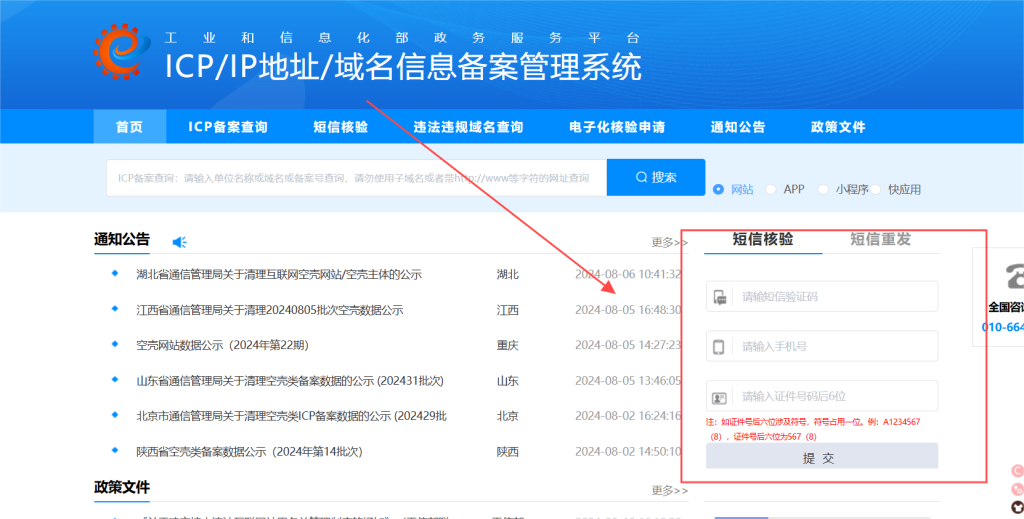Select the 网站 radio button

point(718,189)
